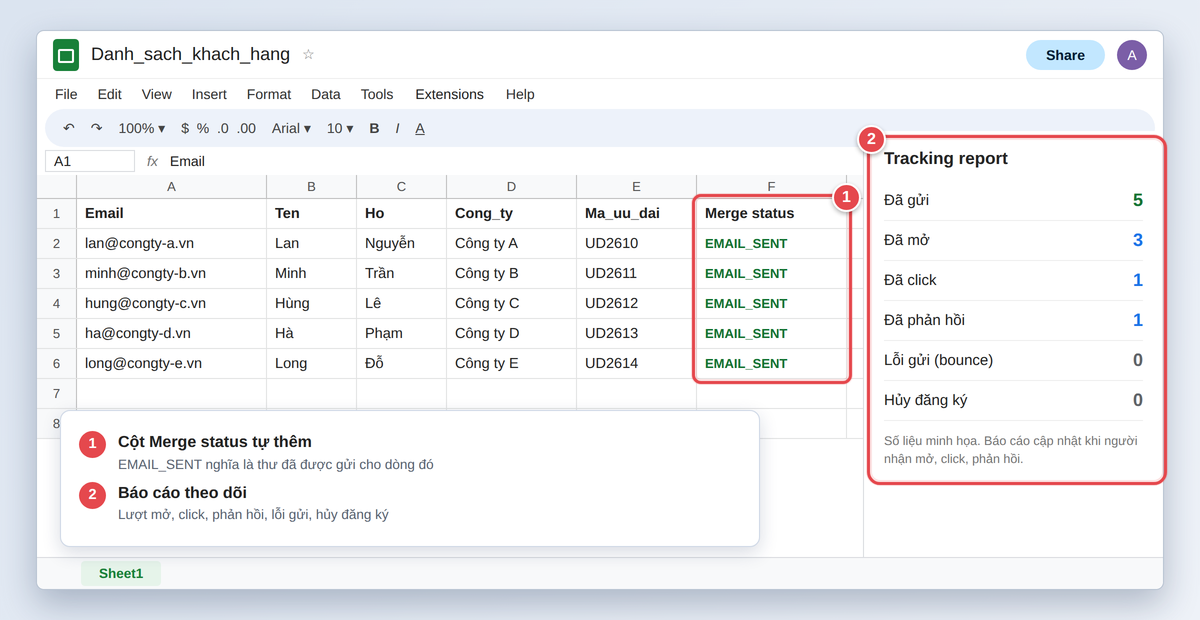
Task: Select the cell Công ty E
Action: pos(512,363)
